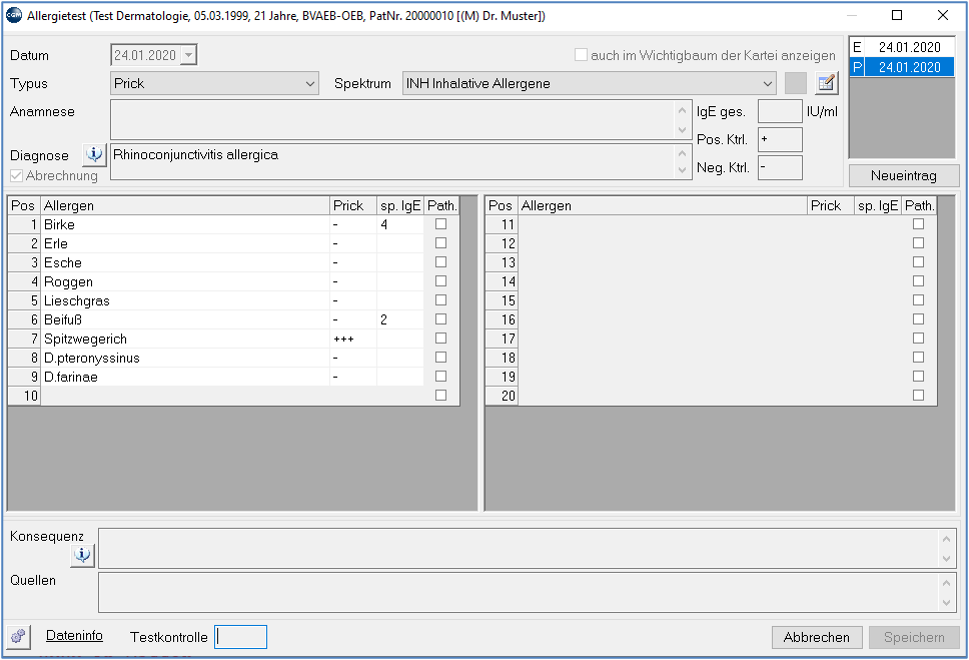969x660 pixels.
Task: Open the Spektrum edit icon button
Action: (826, 83)
